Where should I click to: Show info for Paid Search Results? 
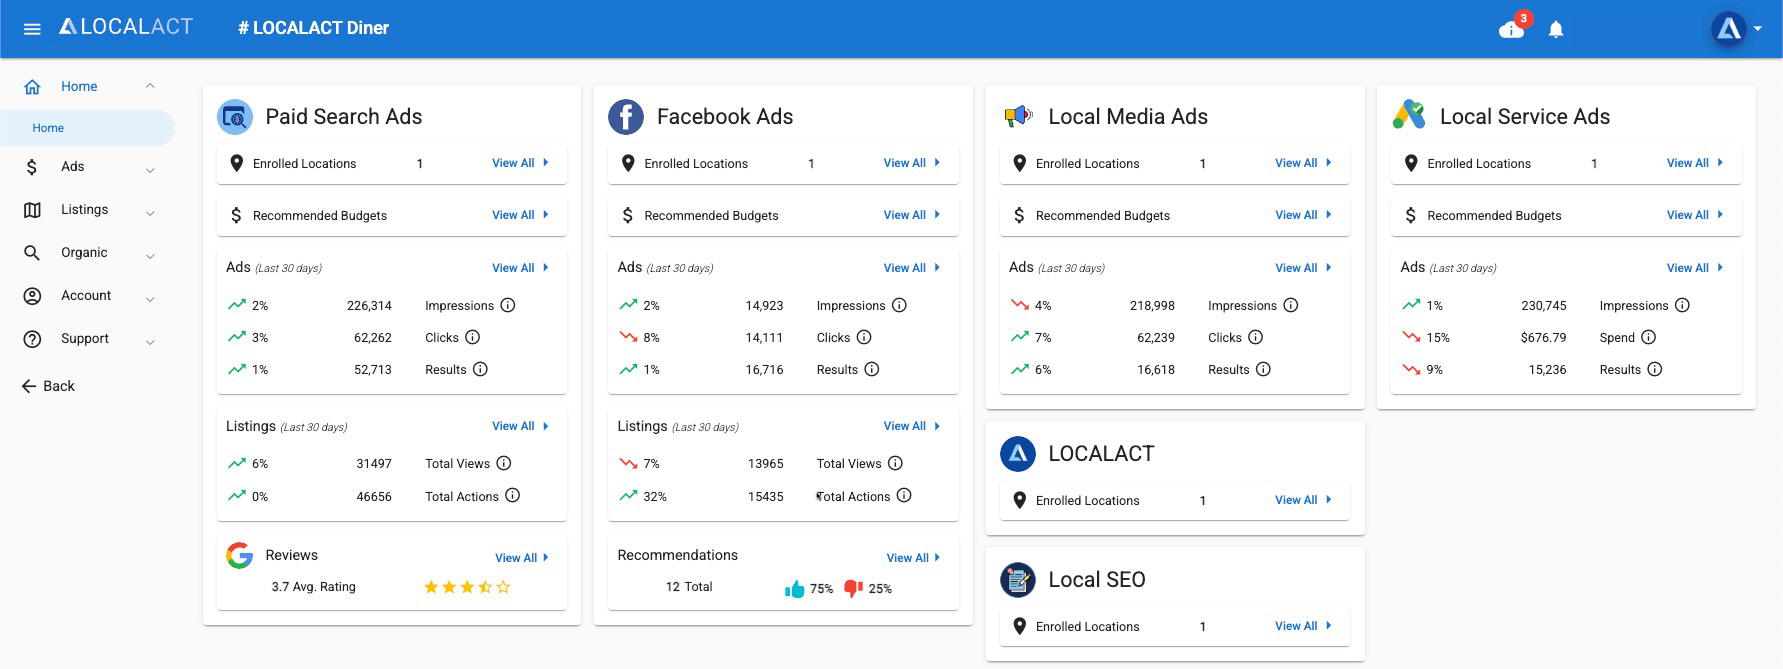480,369
